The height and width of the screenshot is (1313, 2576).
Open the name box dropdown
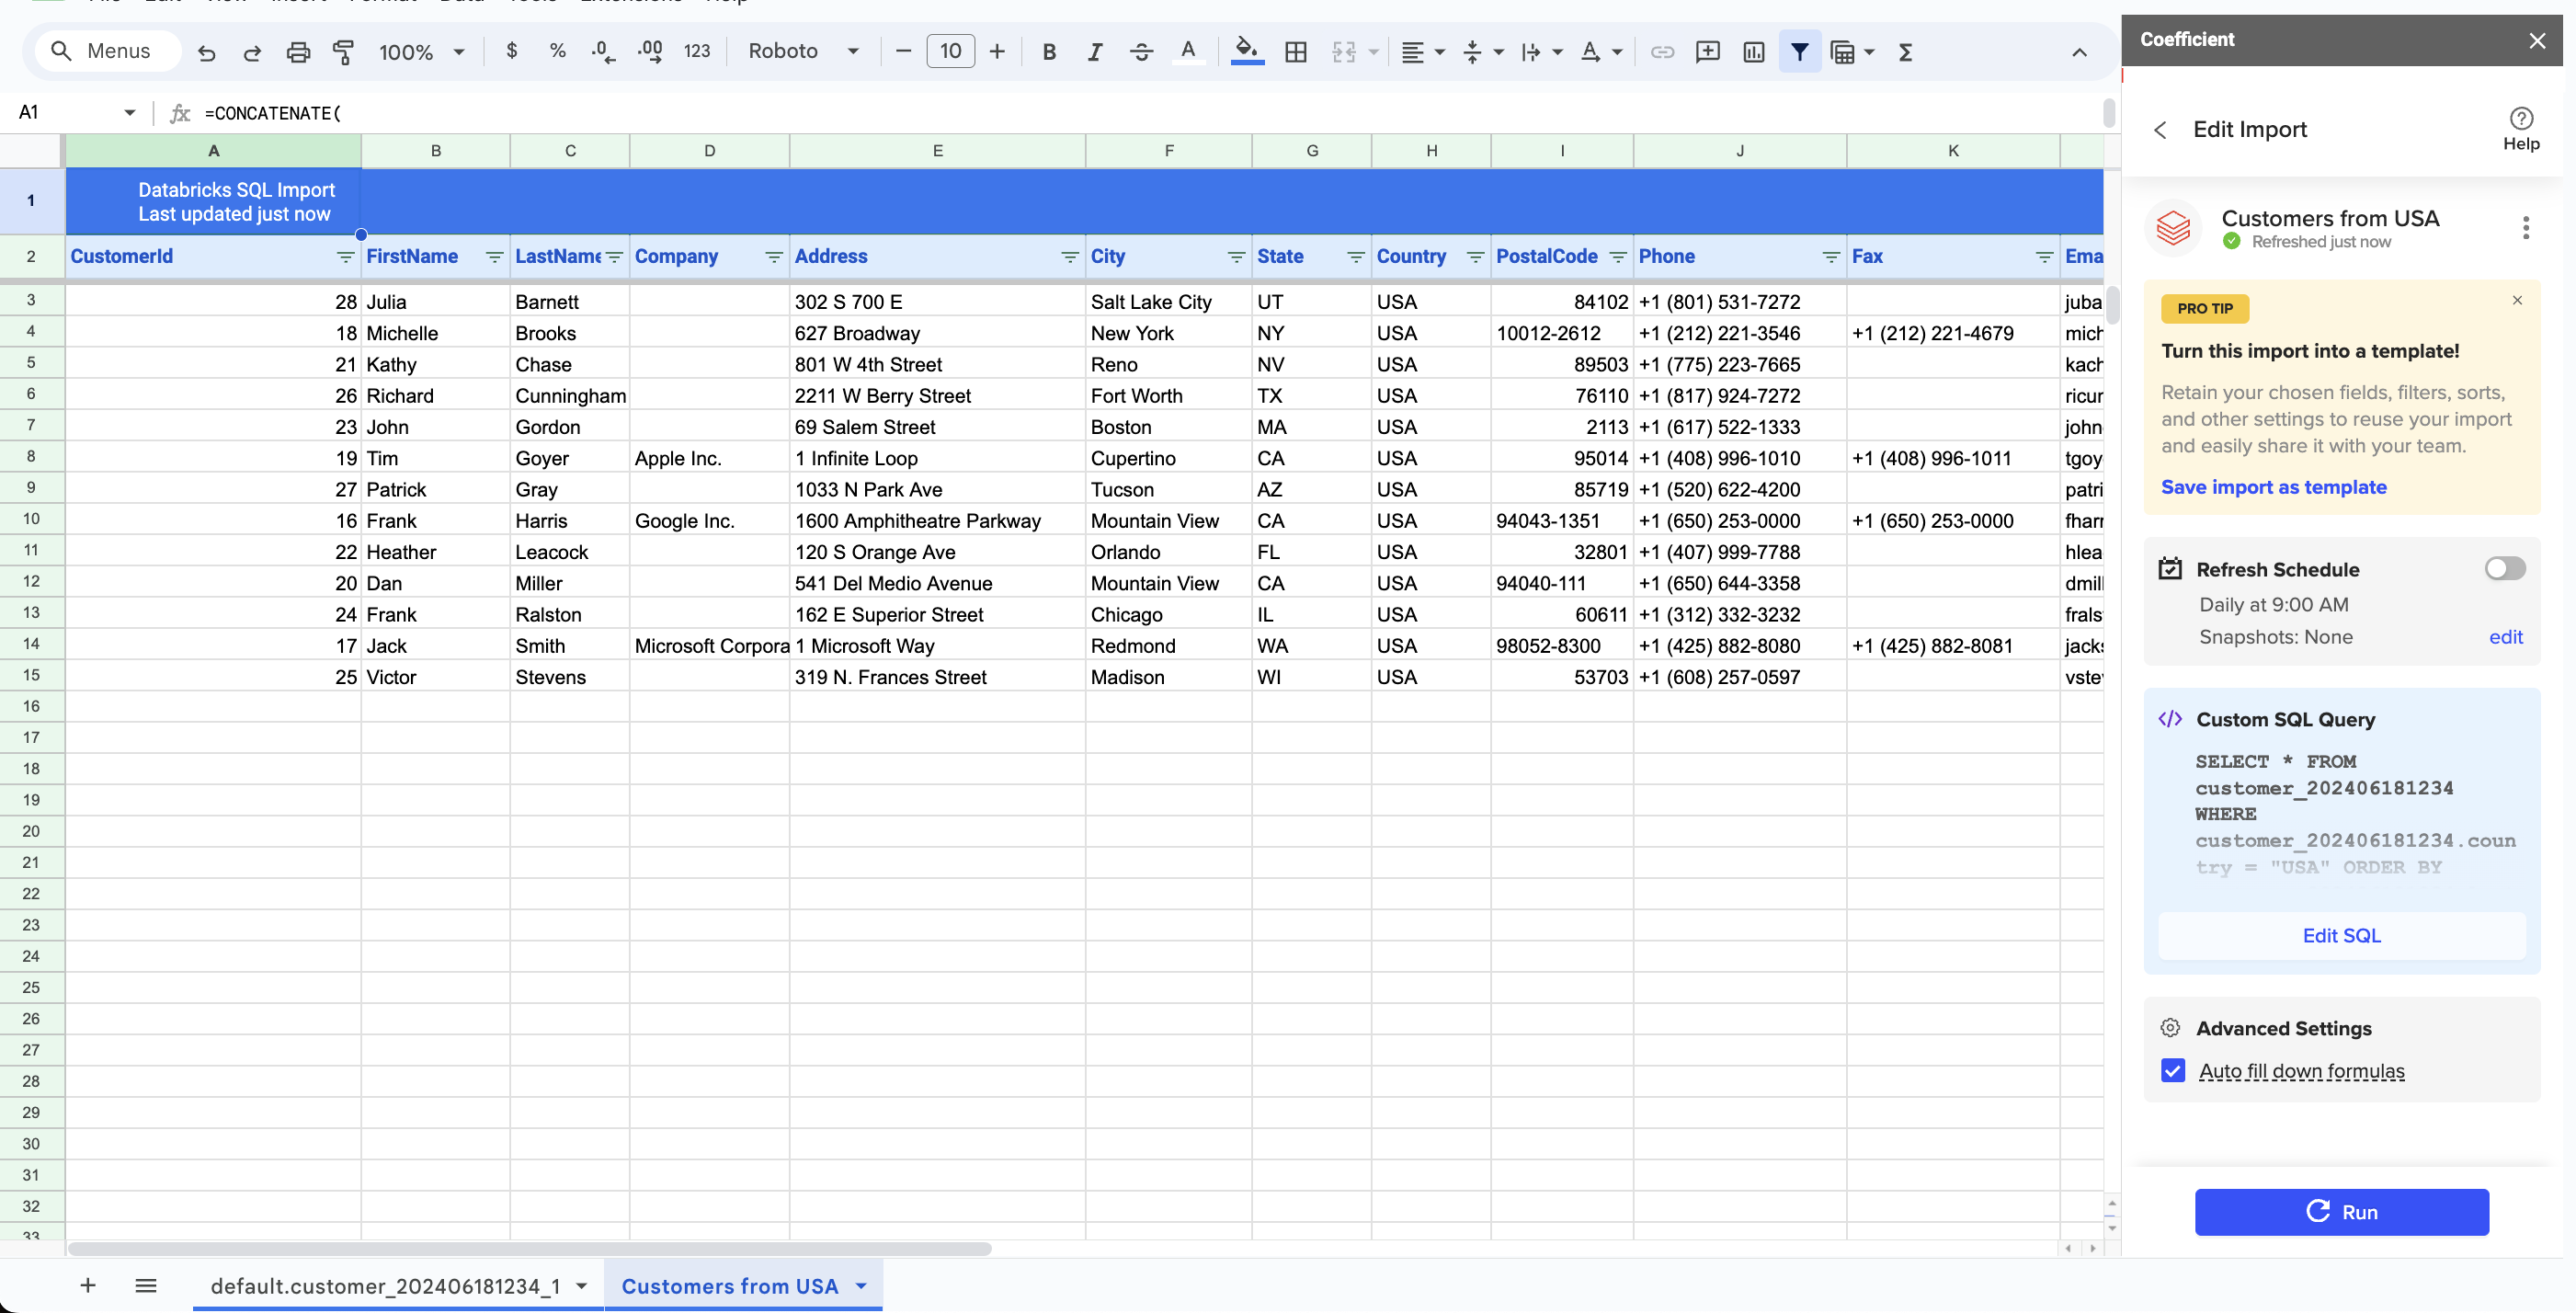coord(129,112)
